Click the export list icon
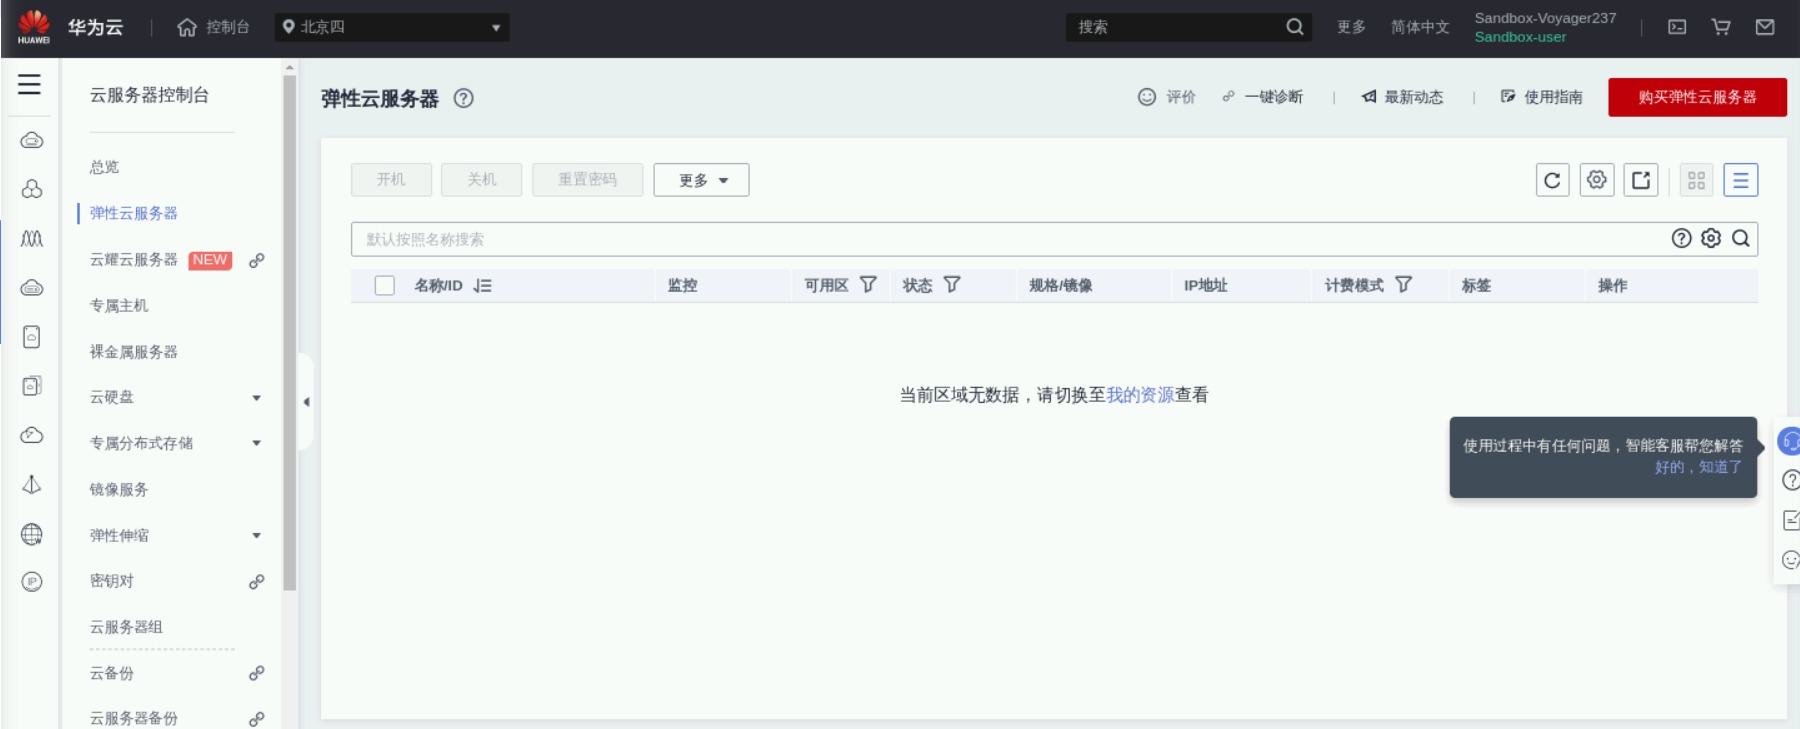The image size is (1800, 729). (x=1641, y=180)
